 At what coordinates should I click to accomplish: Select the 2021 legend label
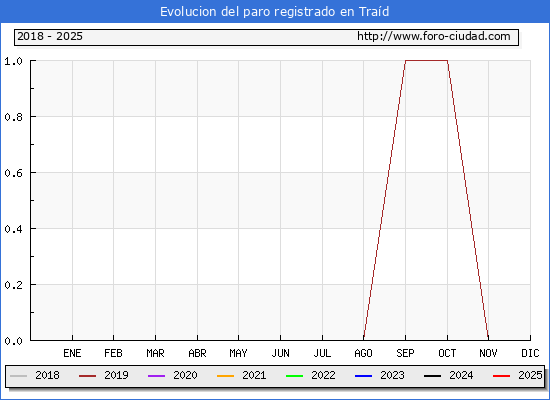254,375
